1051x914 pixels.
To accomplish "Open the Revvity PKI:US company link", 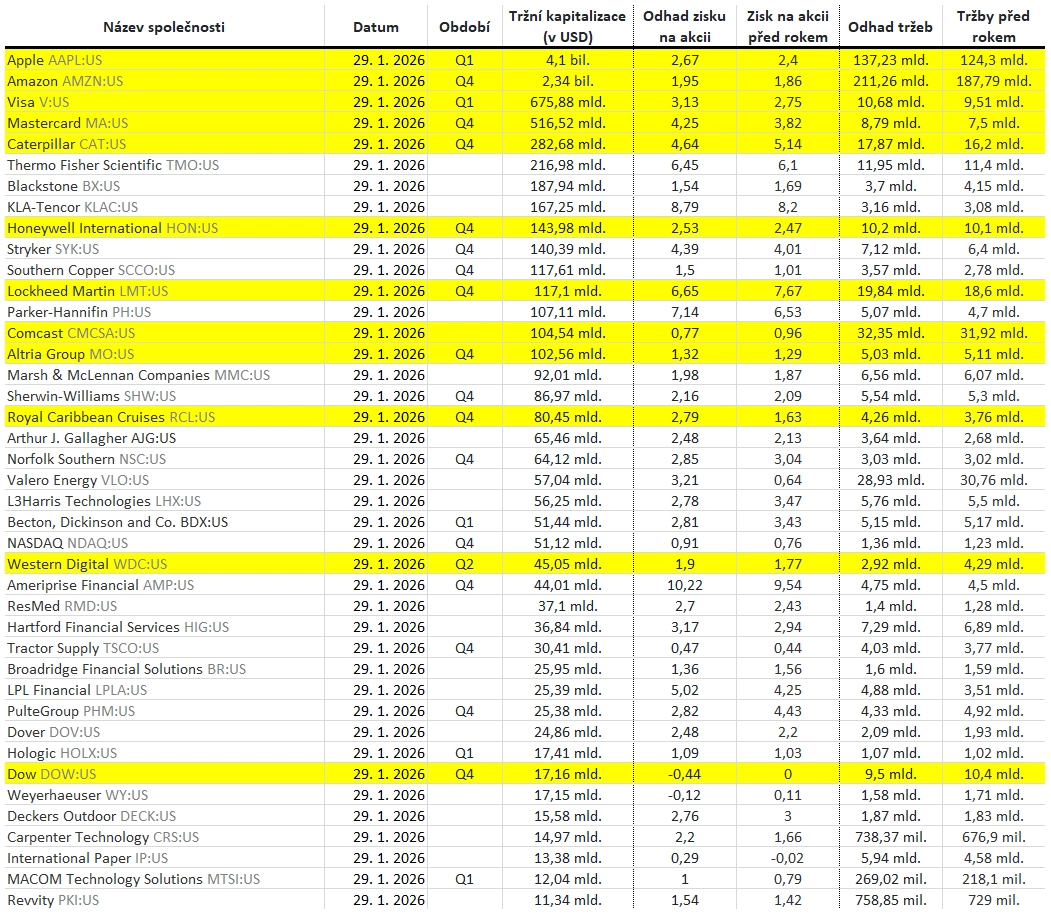I will point(53,900).
